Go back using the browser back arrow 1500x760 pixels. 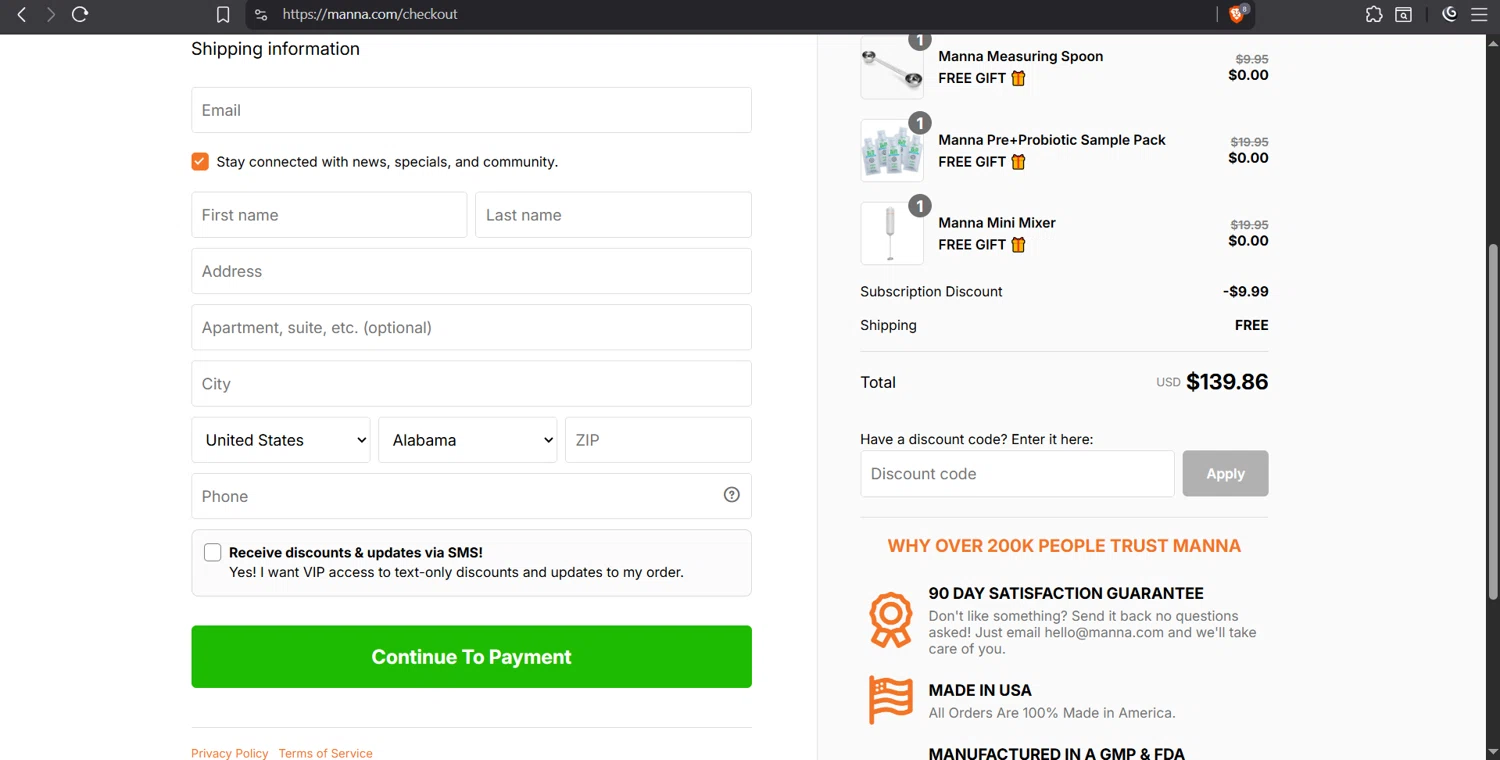tap(21, 14)
